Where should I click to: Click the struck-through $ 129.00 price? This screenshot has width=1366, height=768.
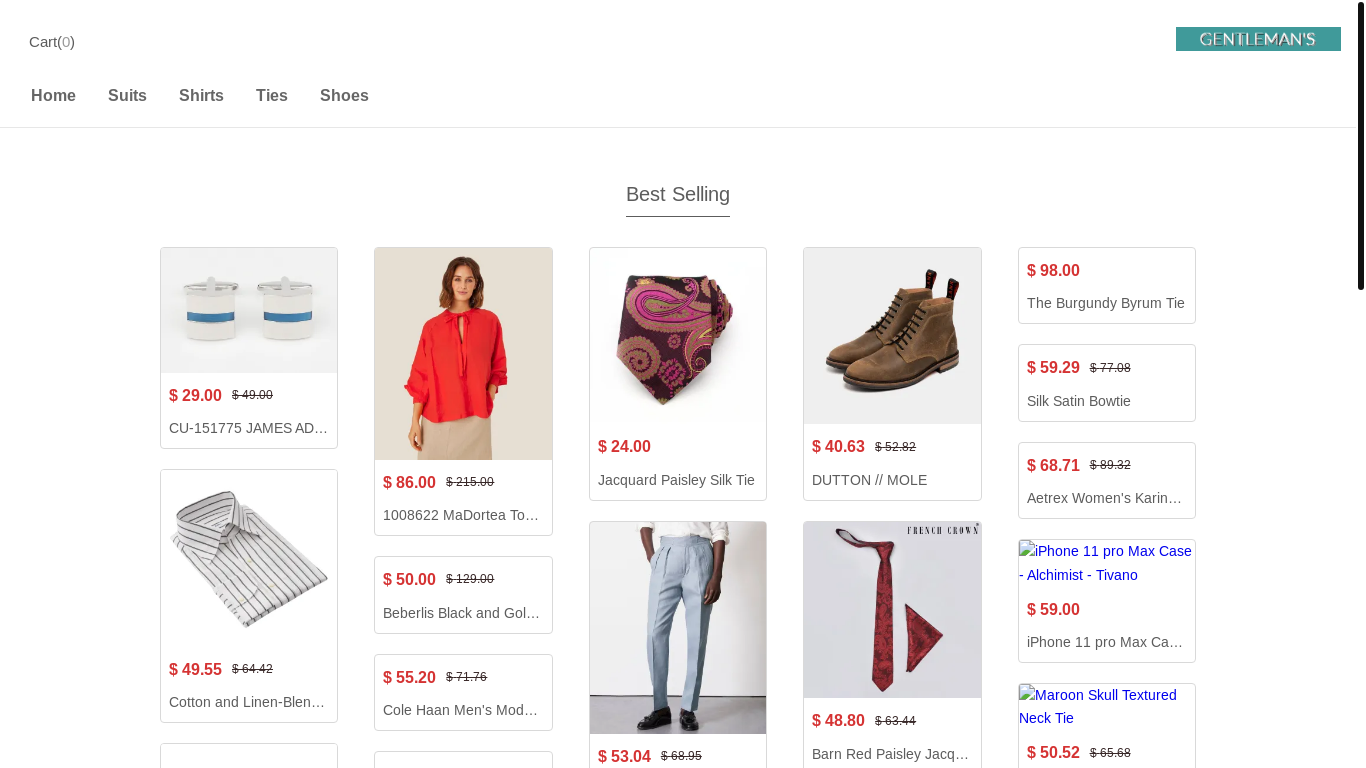click(x=470, y=579)
